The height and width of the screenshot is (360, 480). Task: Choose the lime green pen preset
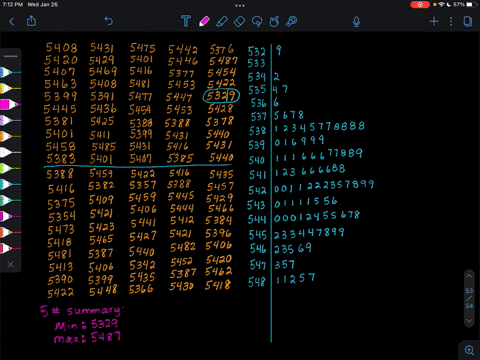pos(10,168)
